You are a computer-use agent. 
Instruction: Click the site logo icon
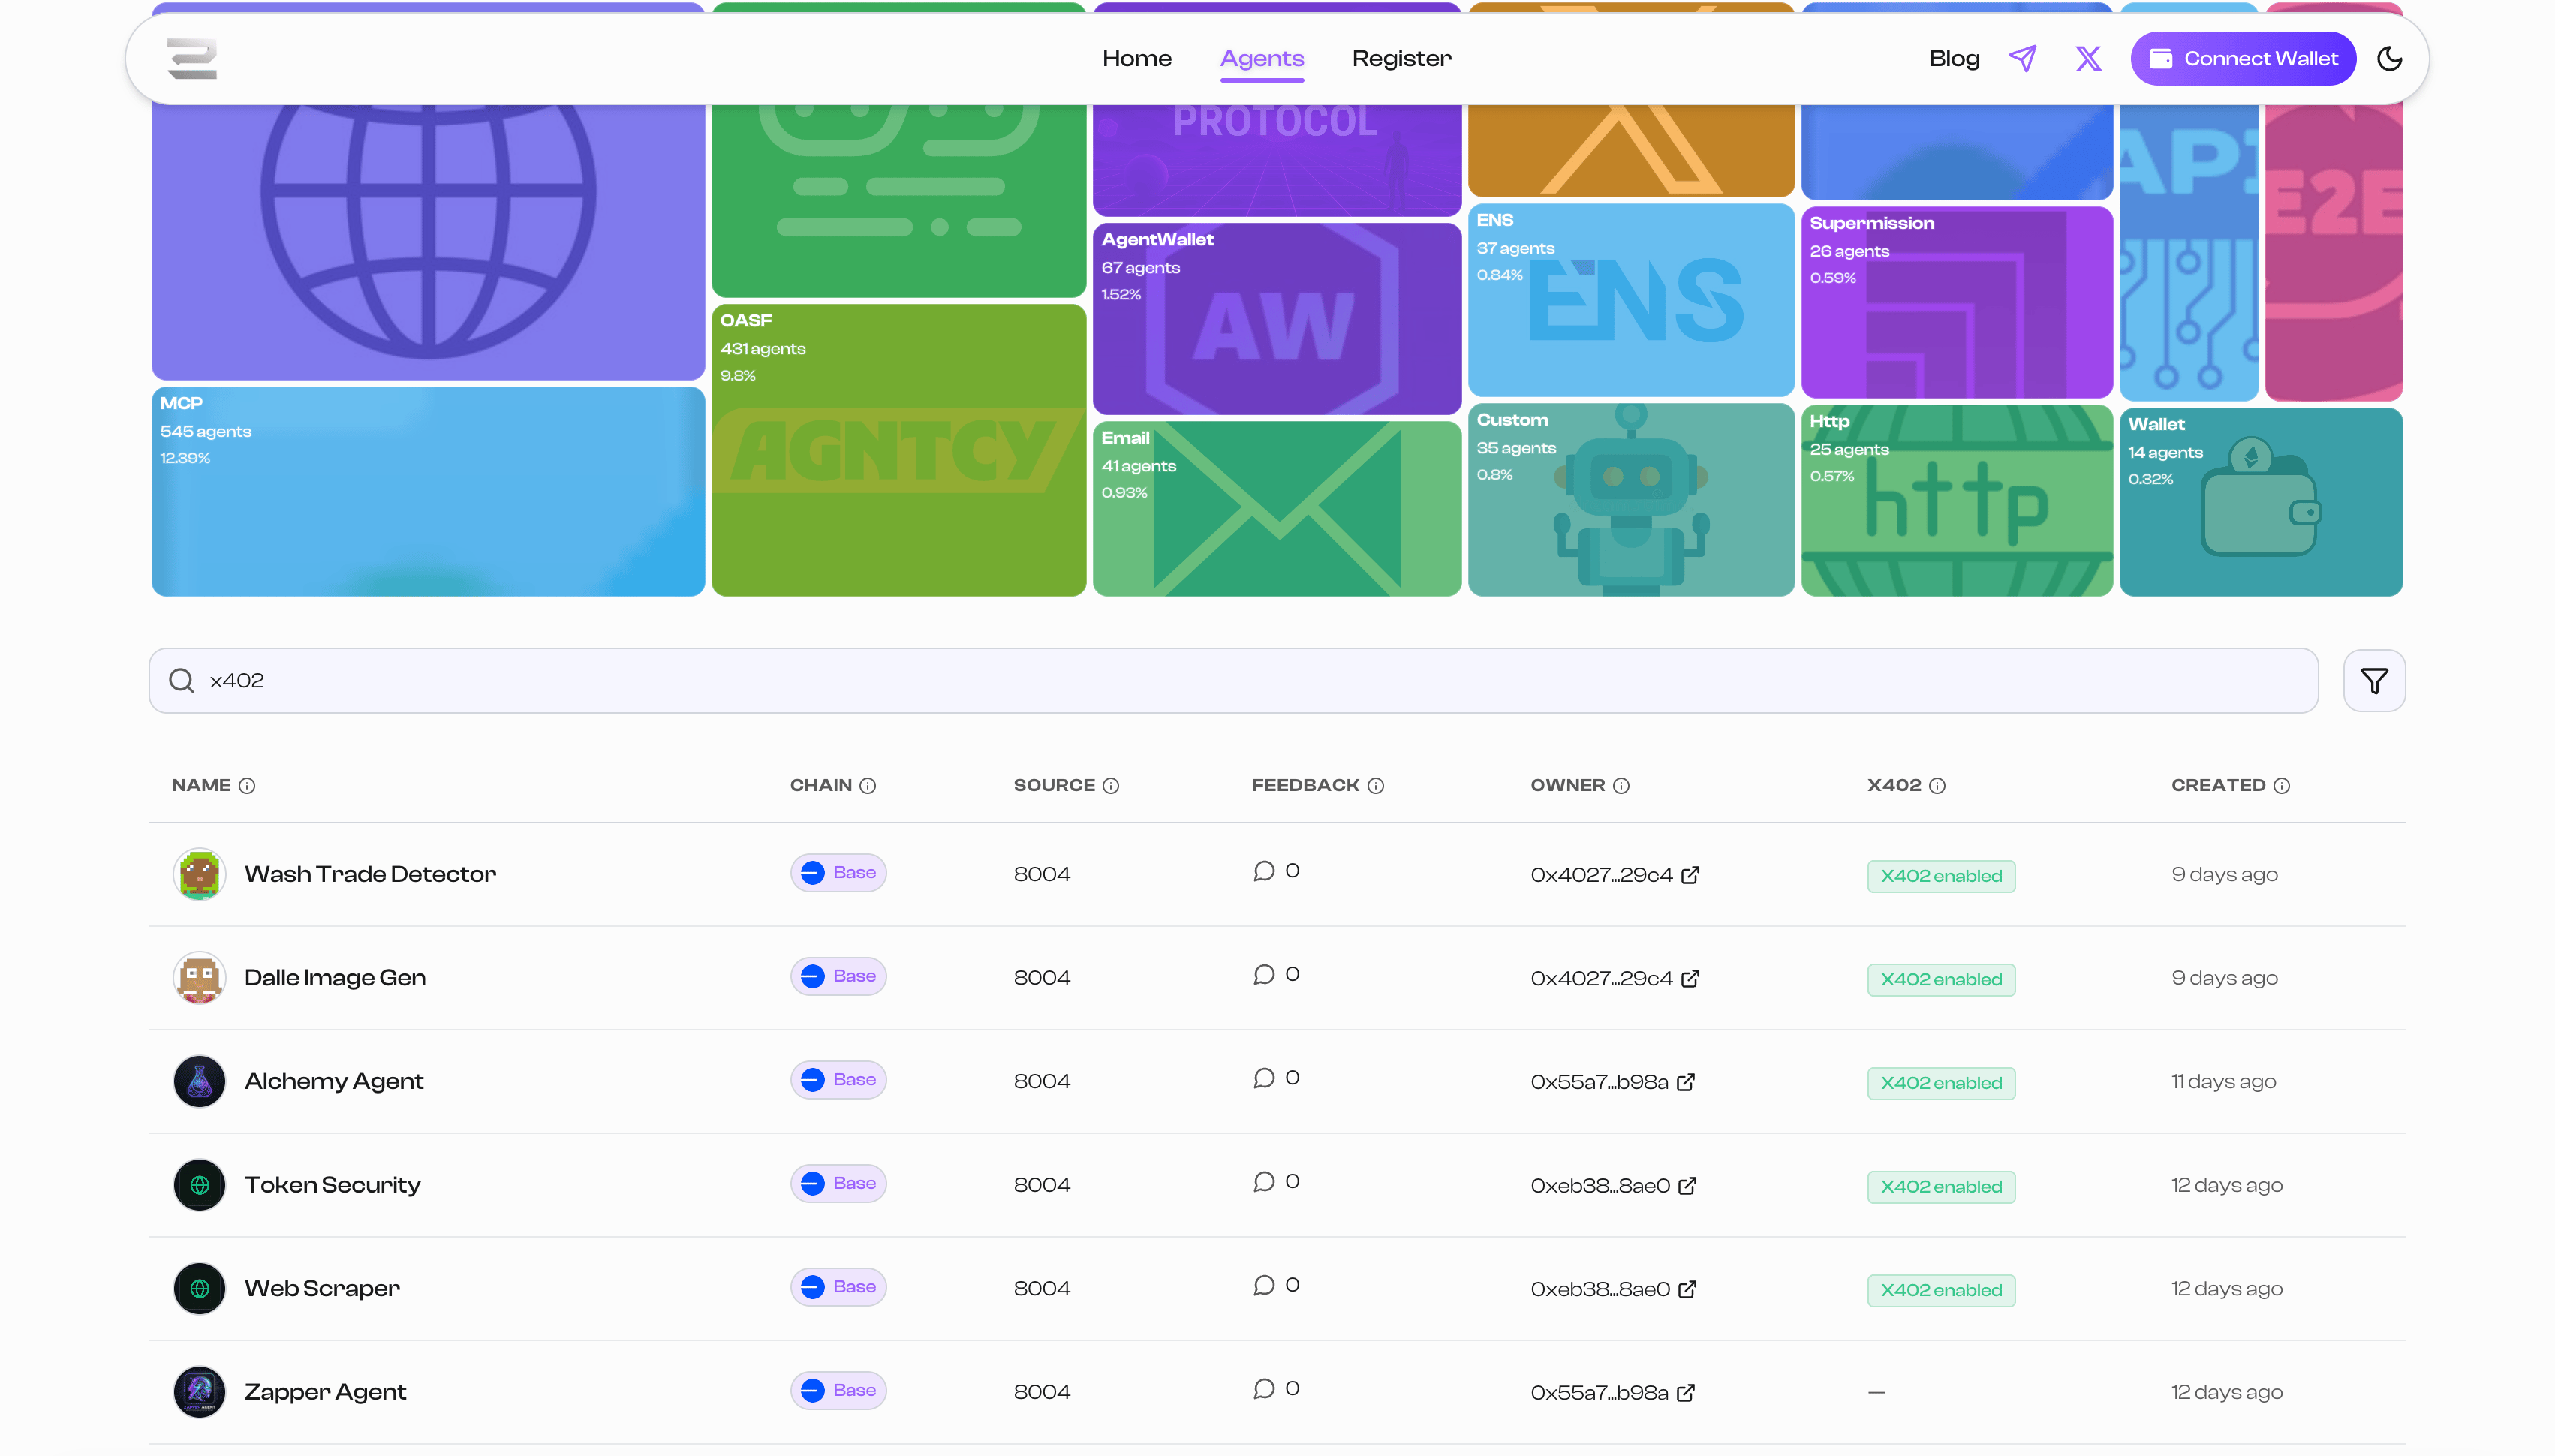(x=192, y=58)
